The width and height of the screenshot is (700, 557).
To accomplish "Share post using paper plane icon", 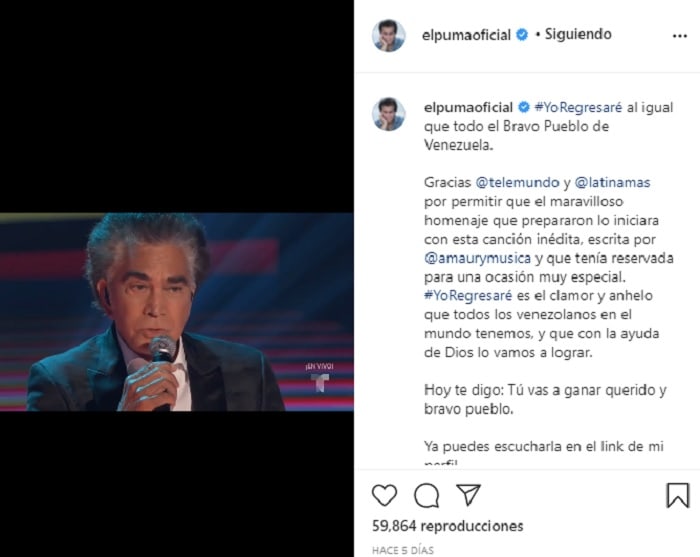I will click(x=468, y=495).
